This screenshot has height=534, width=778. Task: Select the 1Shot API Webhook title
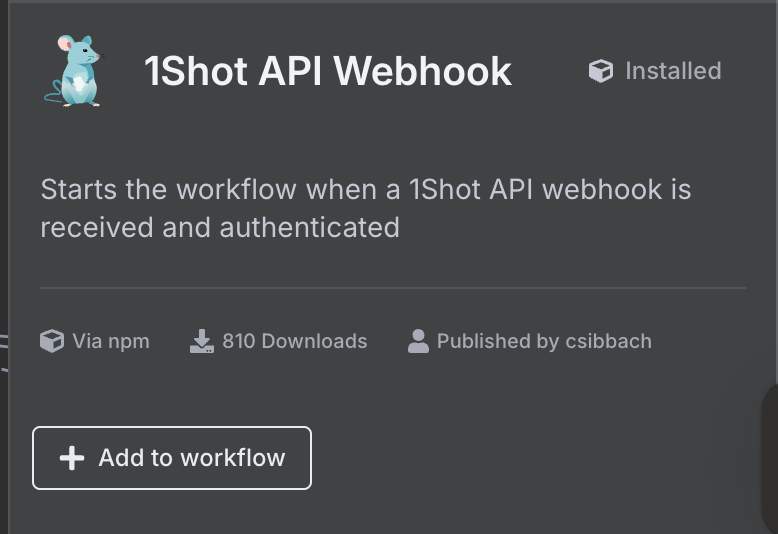coord(328,71)
